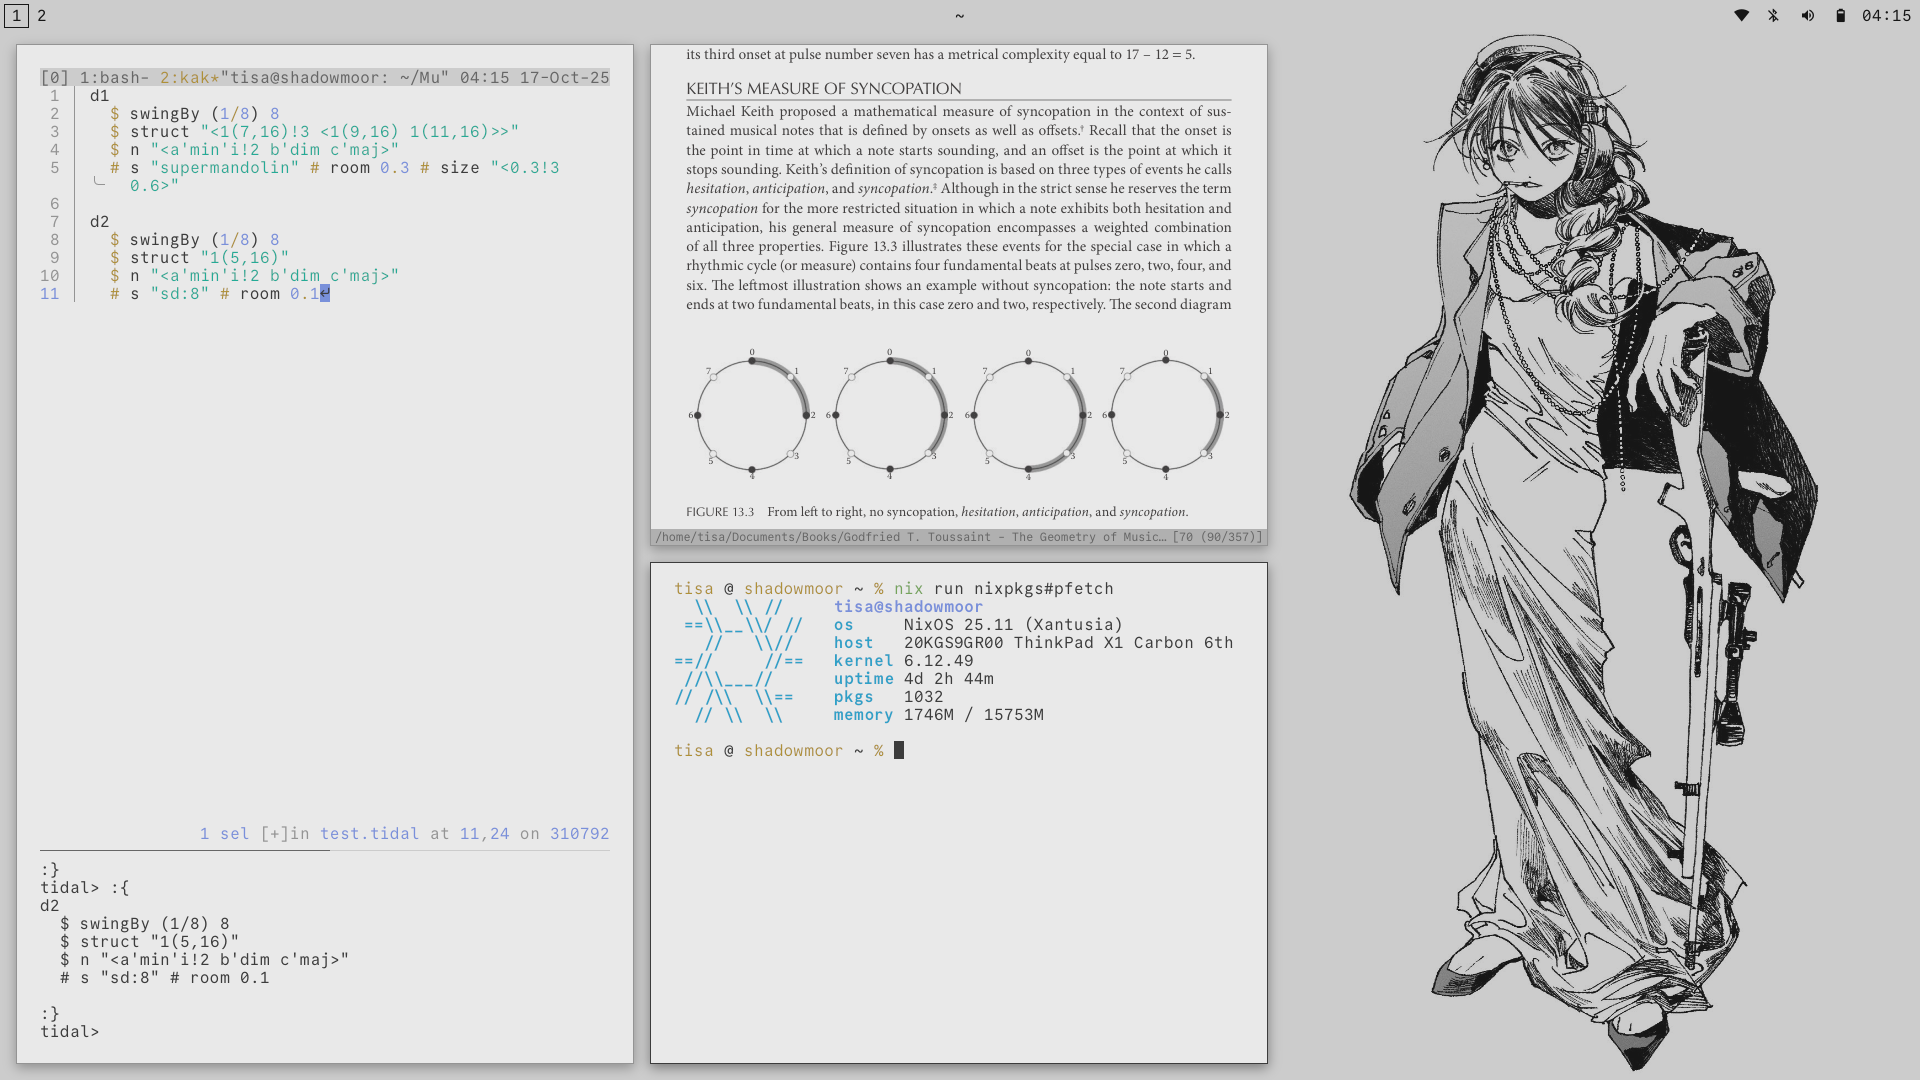This screenshot has width=1920, height=1080.
Task: Click the no-syncopation circle diagram
Action: coord(752,414)
